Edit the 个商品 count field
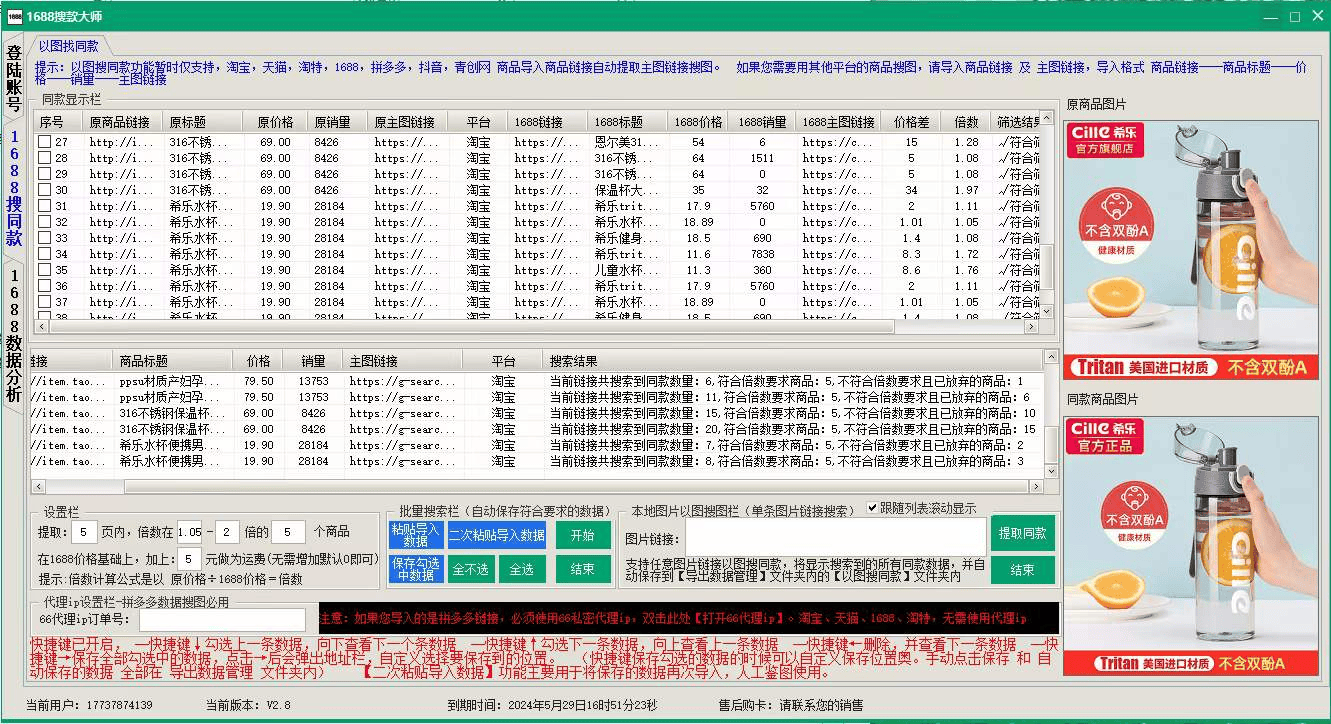This screenshot has height=724, width=1331. [289, 533]
